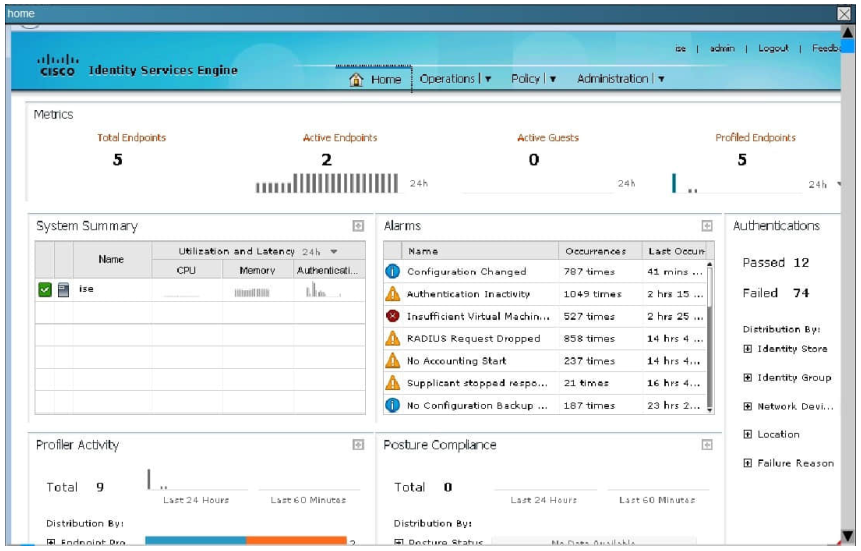This screenshot has width=861, height=551.
Task: Click the info icon for Configuration Changed
Action: point(392,271)
